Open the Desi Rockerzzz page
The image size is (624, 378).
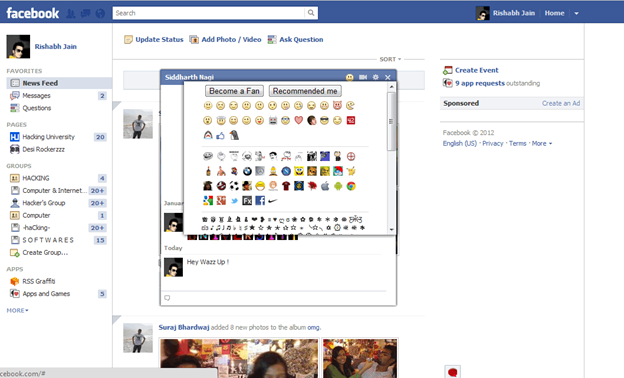pyautogui.click(x=43, y=149)
